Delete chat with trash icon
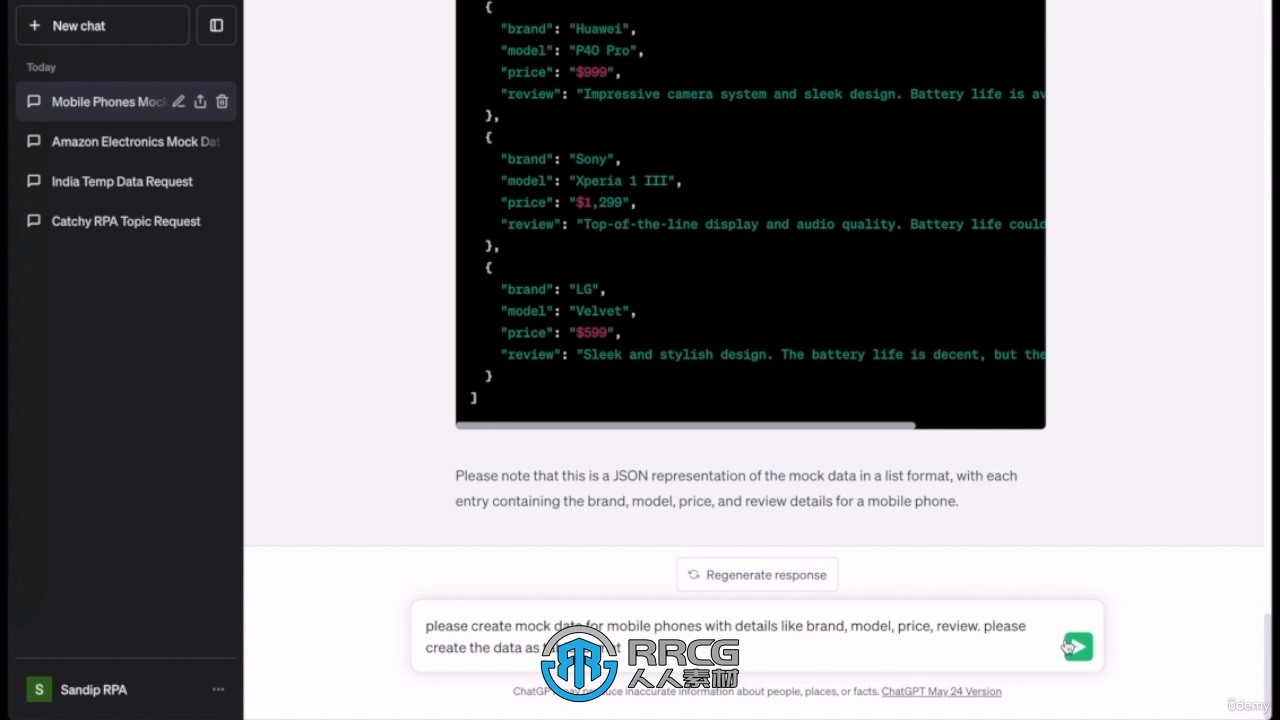The height and width of the screenshot is (720, 1280). coord(222,101)
